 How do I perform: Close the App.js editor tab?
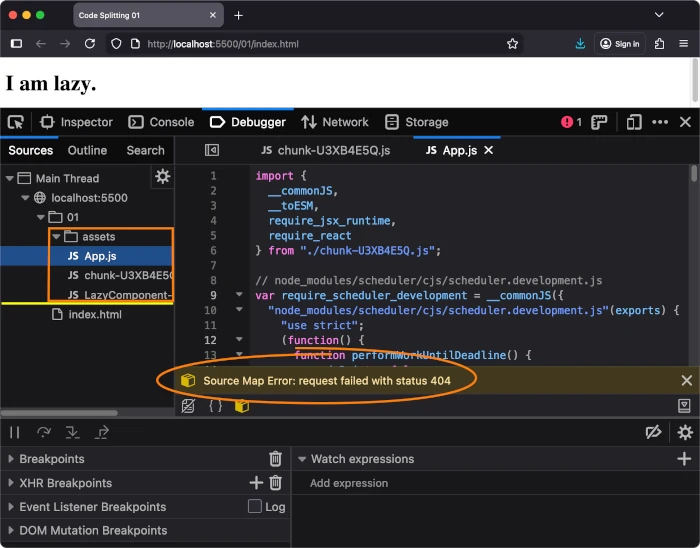pyautogui.click(x=489, y=150)
